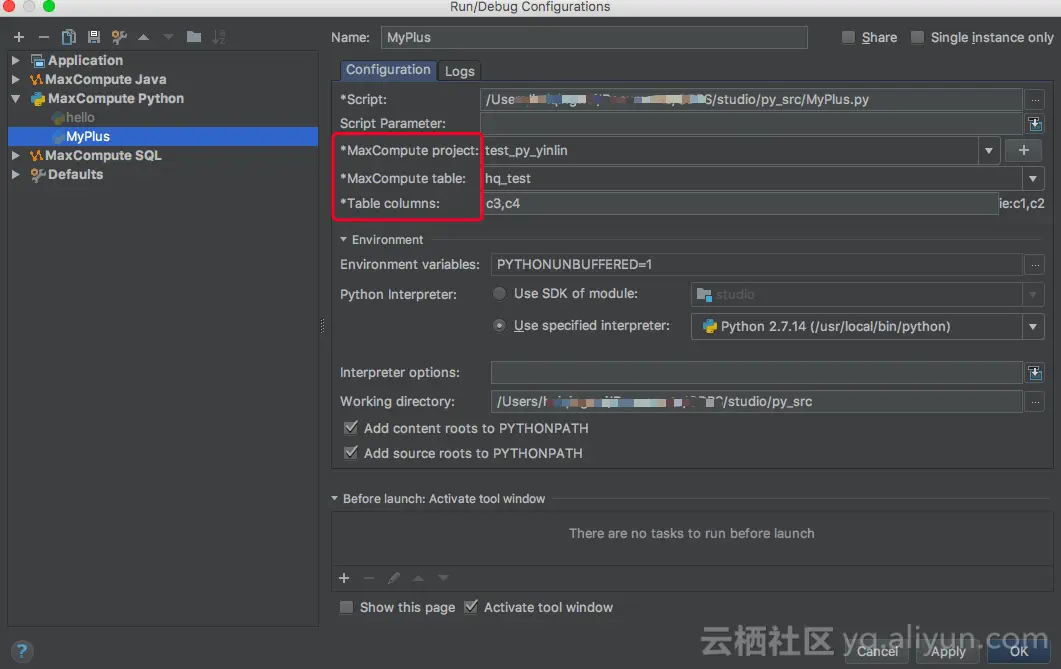Viewport: 1061px width, 669px height.
Task: Select hello configuration in tree
Action: point(81,117)
